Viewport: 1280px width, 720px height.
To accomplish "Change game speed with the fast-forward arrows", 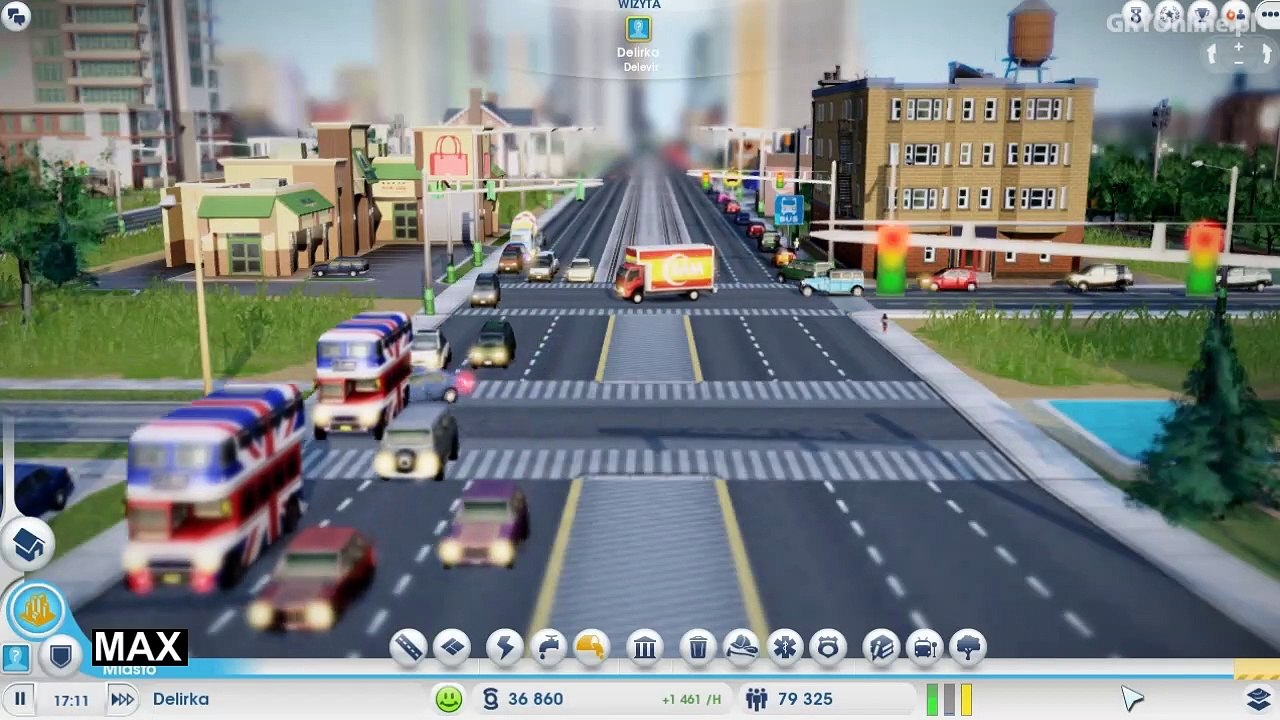I will tap(122, 699).
